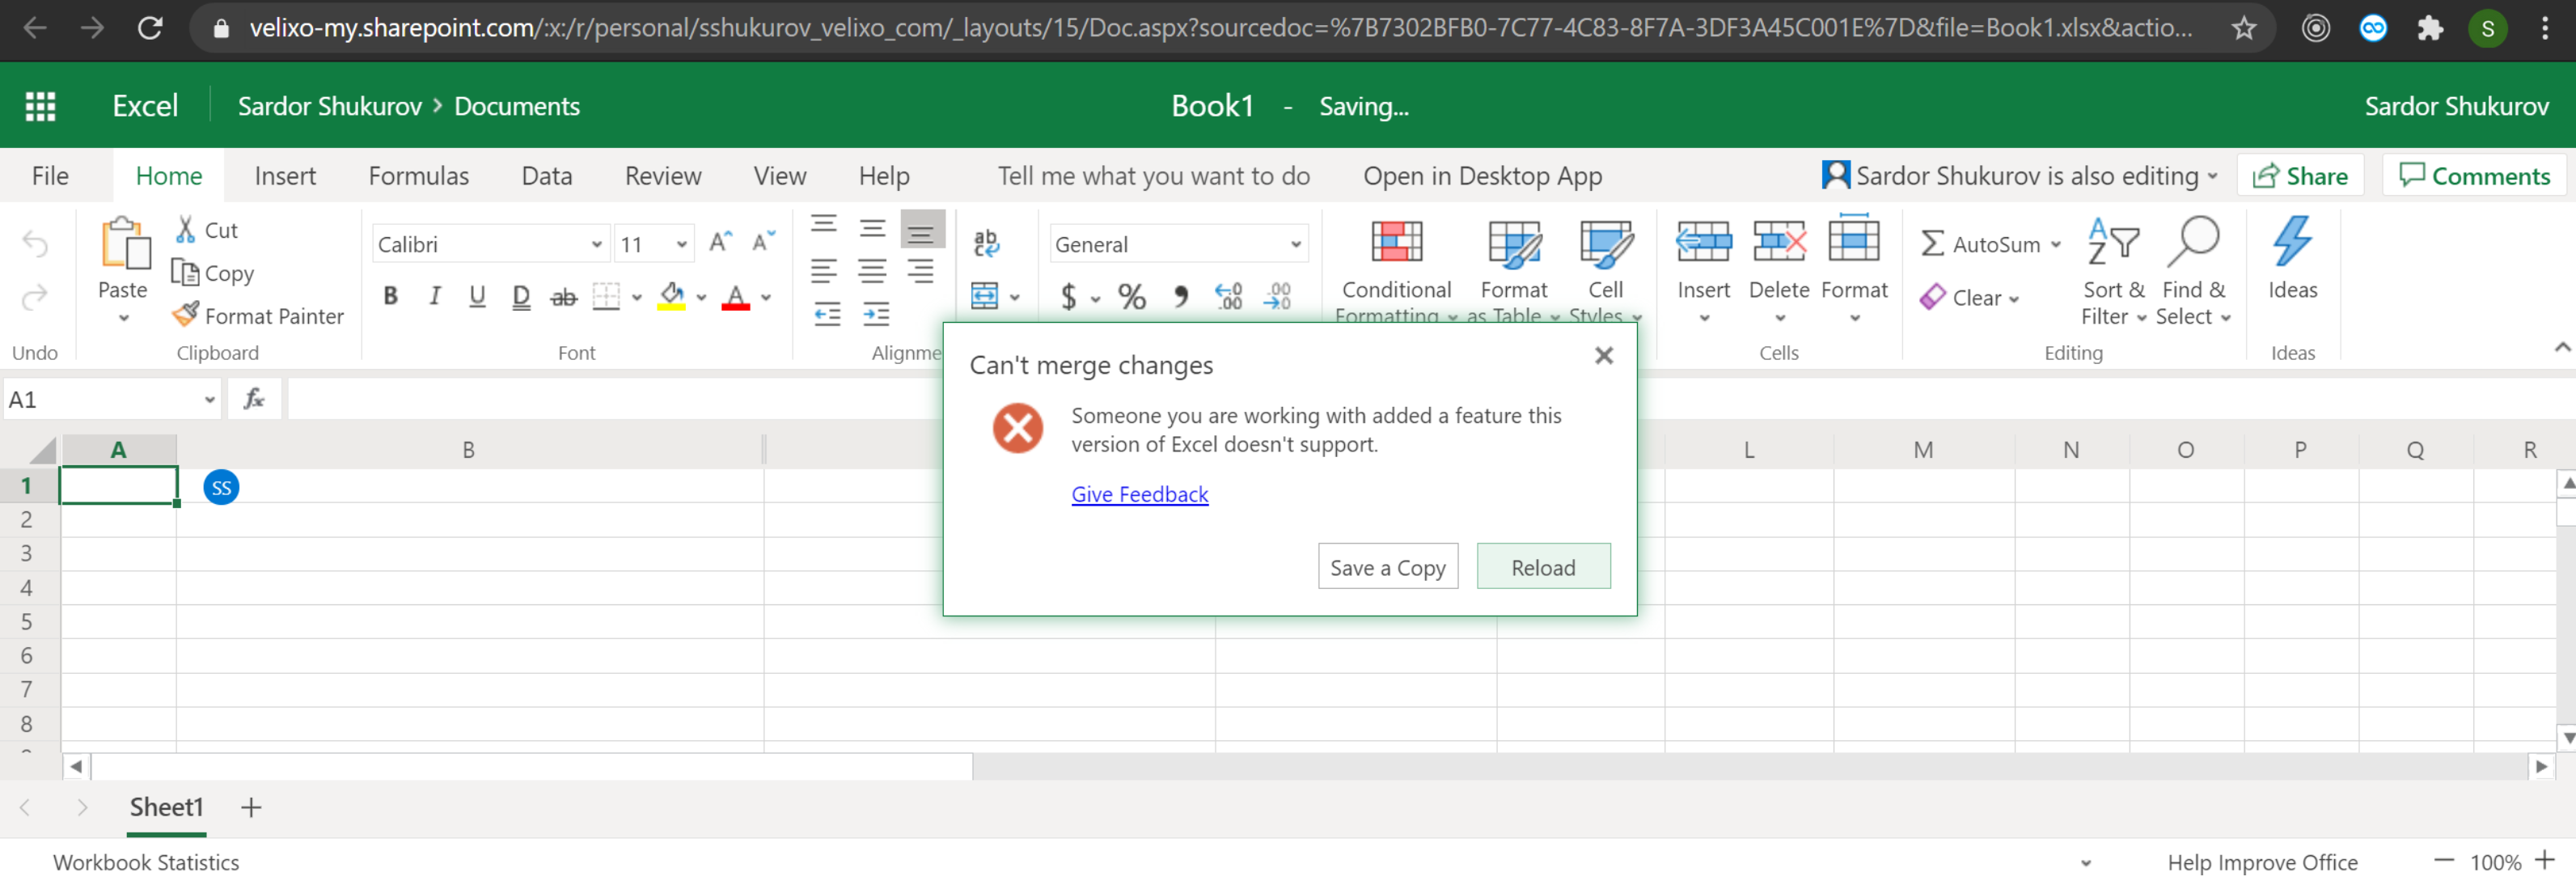Toggle bold formatting

point(391,296)
